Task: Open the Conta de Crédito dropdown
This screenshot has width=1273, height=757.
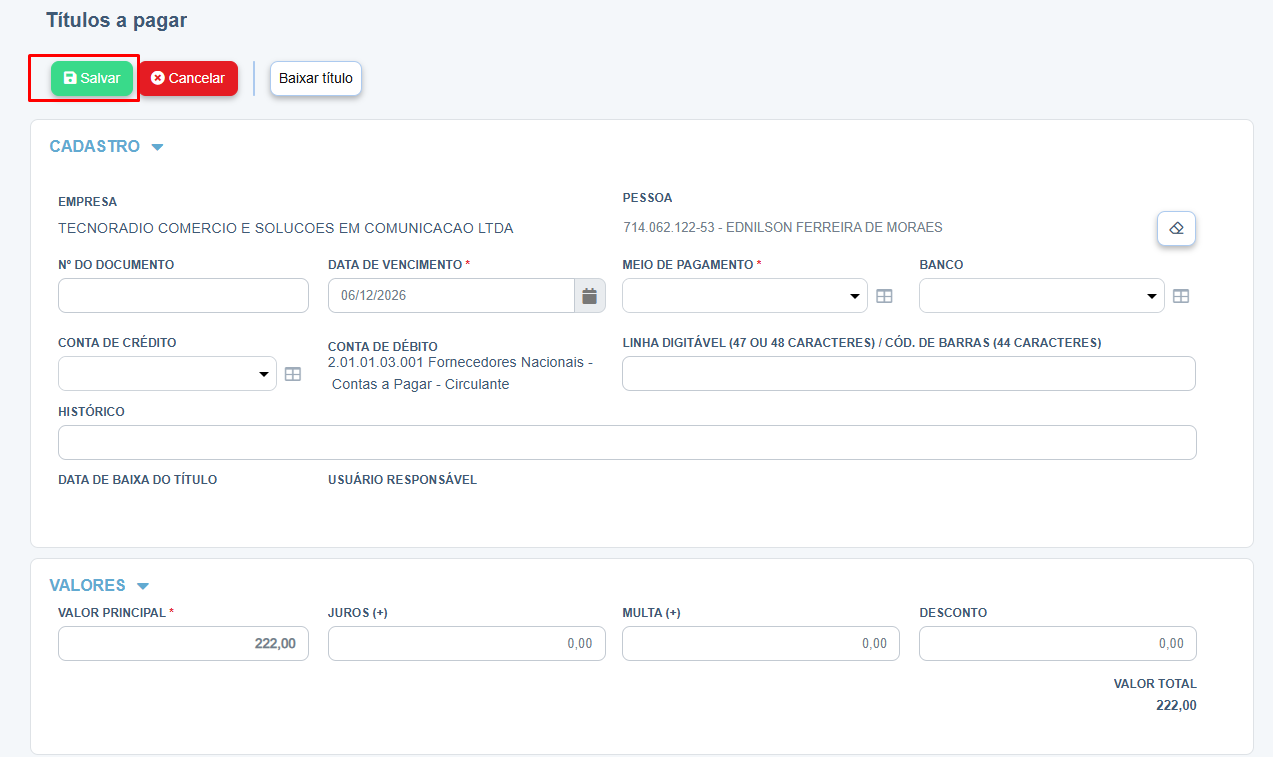Action: (x=167, y=374)
